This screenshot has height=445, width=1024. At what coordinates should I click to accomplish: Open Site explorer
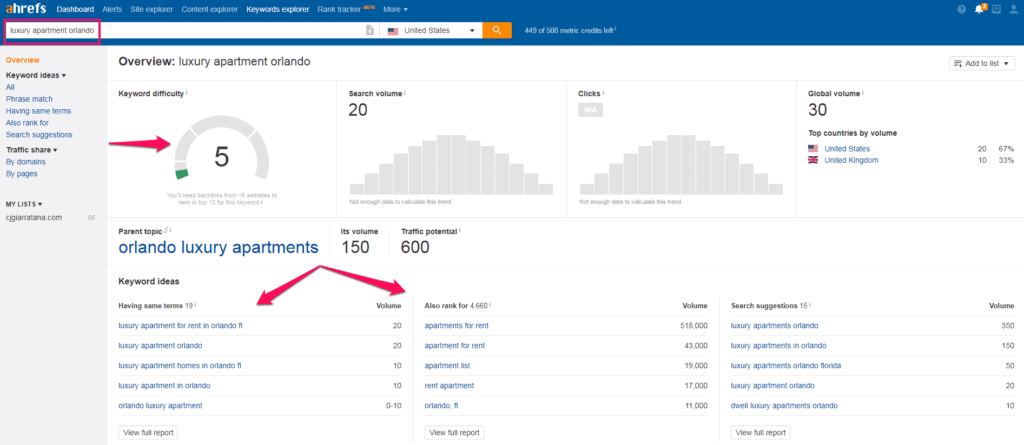coord(152,9)
